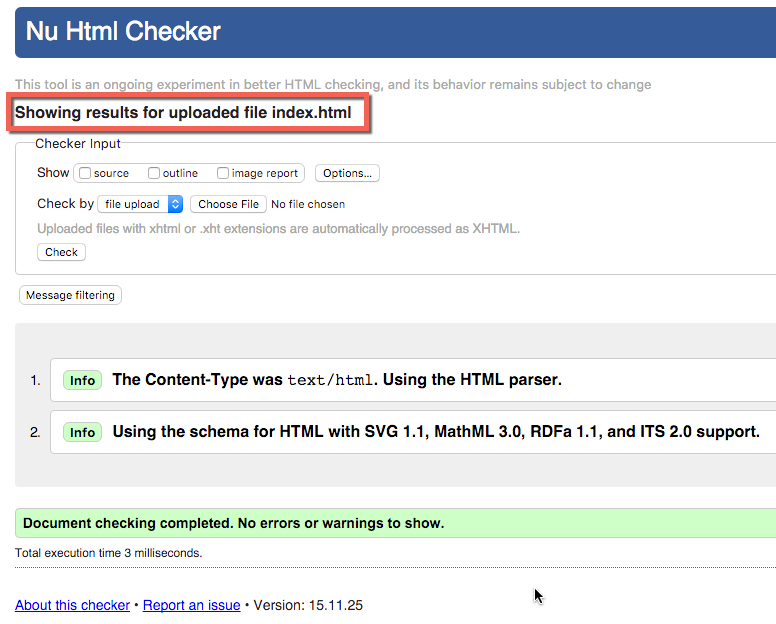The image size is (776, 624).
Task: Check the image report option
Action: pos(223,173)
